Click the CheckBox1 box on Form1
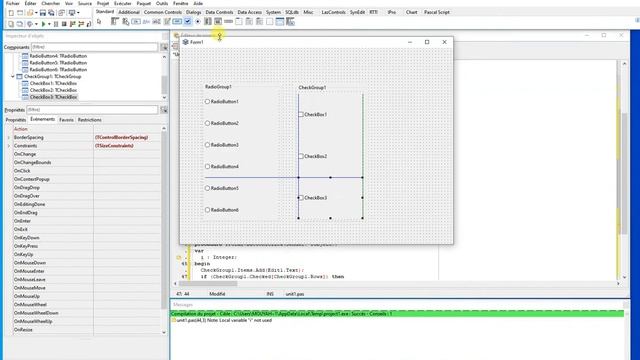The height and width of the screenshot is (360, 640). point(301,115)
